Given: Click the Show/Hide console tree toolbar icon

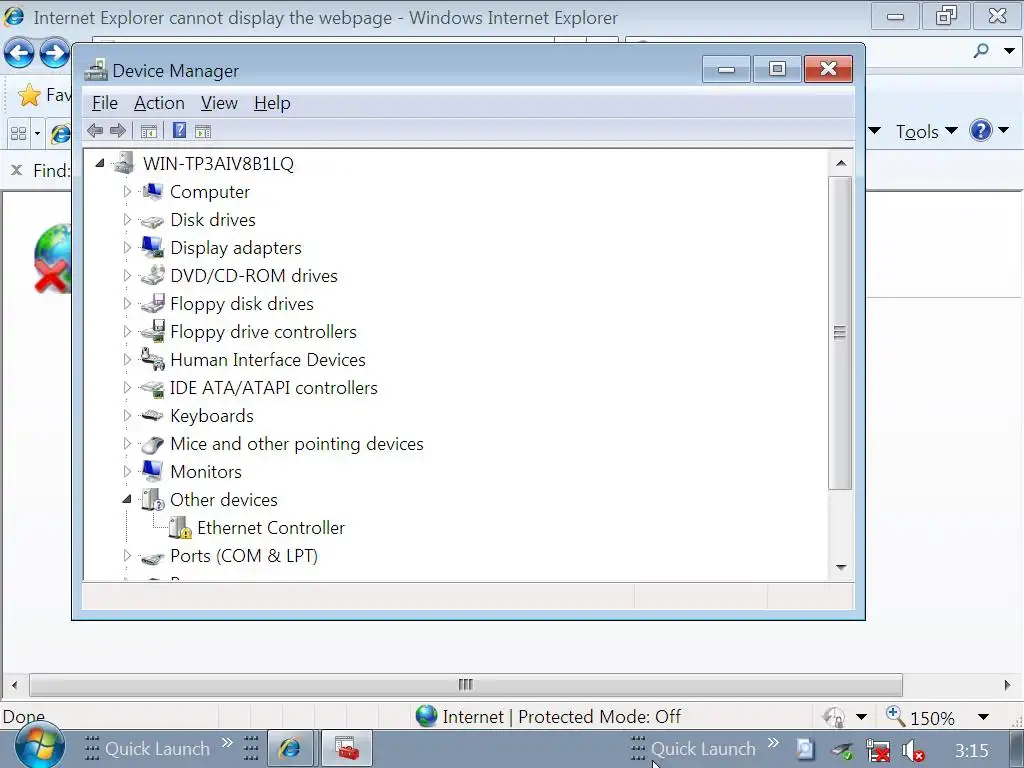Looking at the screenshot, I should point(149,131).
